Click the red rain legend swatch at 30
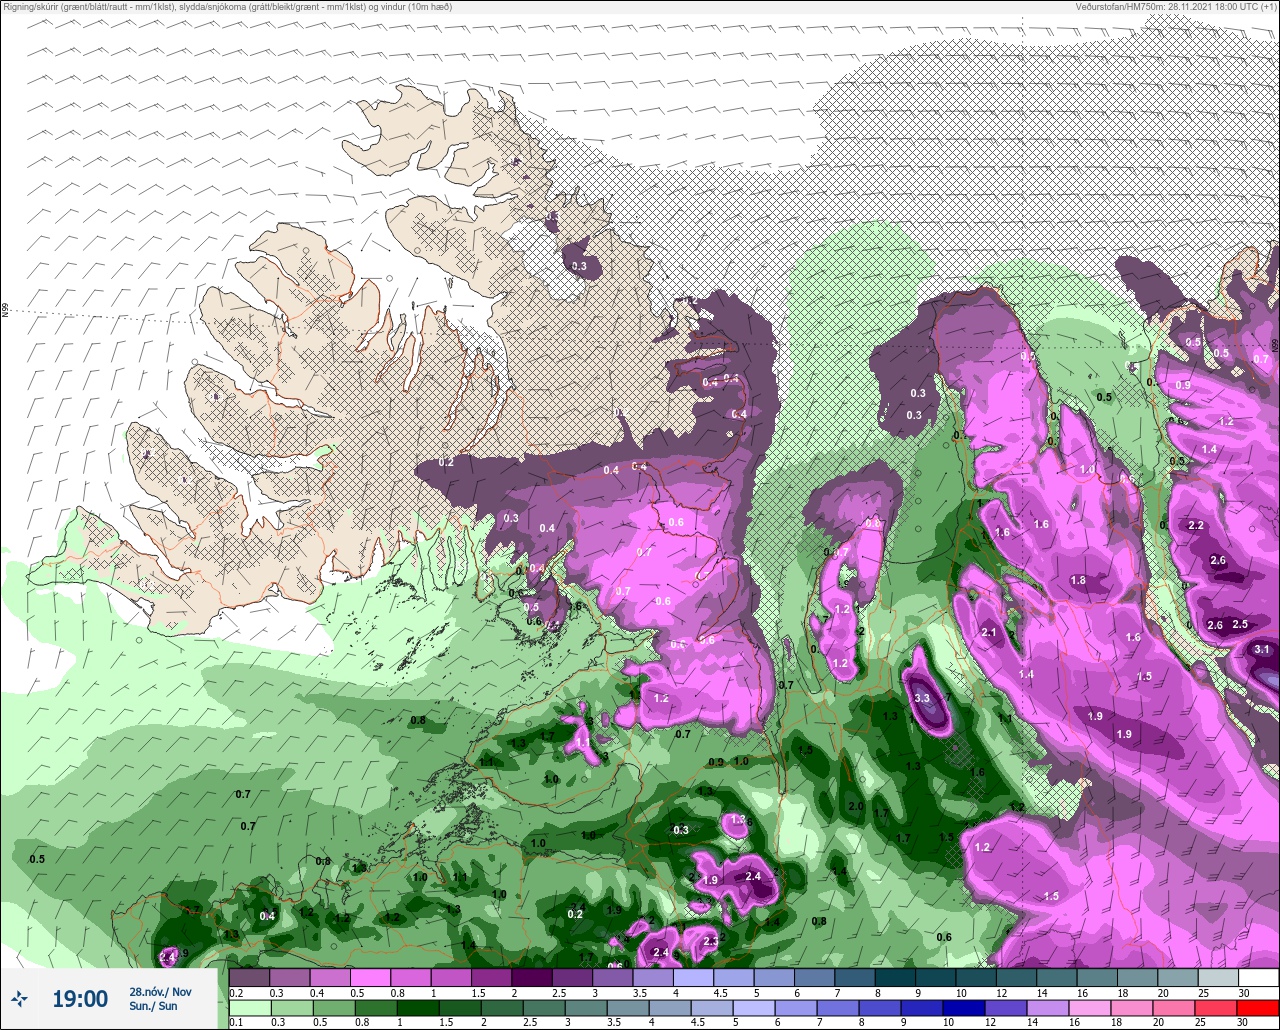 pos(1258,1007)
